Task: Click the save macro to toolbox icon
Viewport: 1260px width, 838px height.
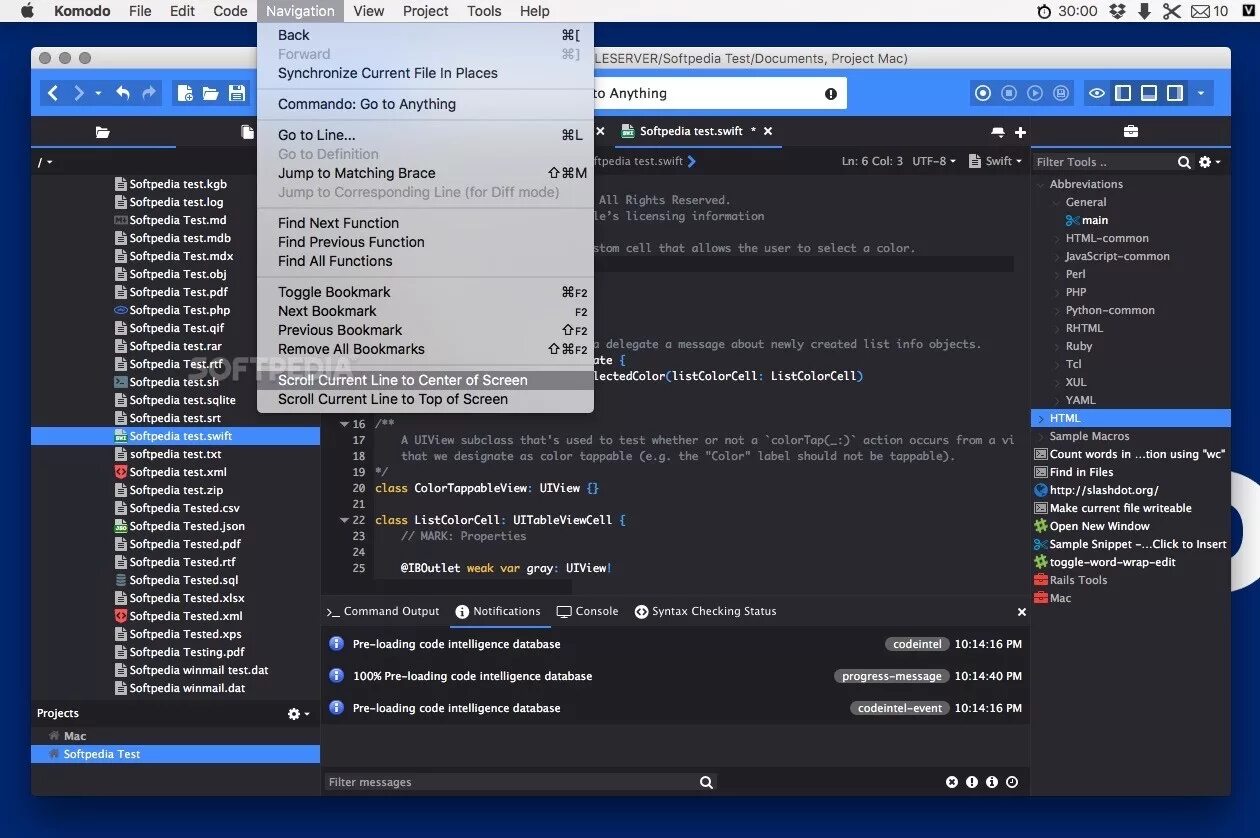Action: (1061, 93)
